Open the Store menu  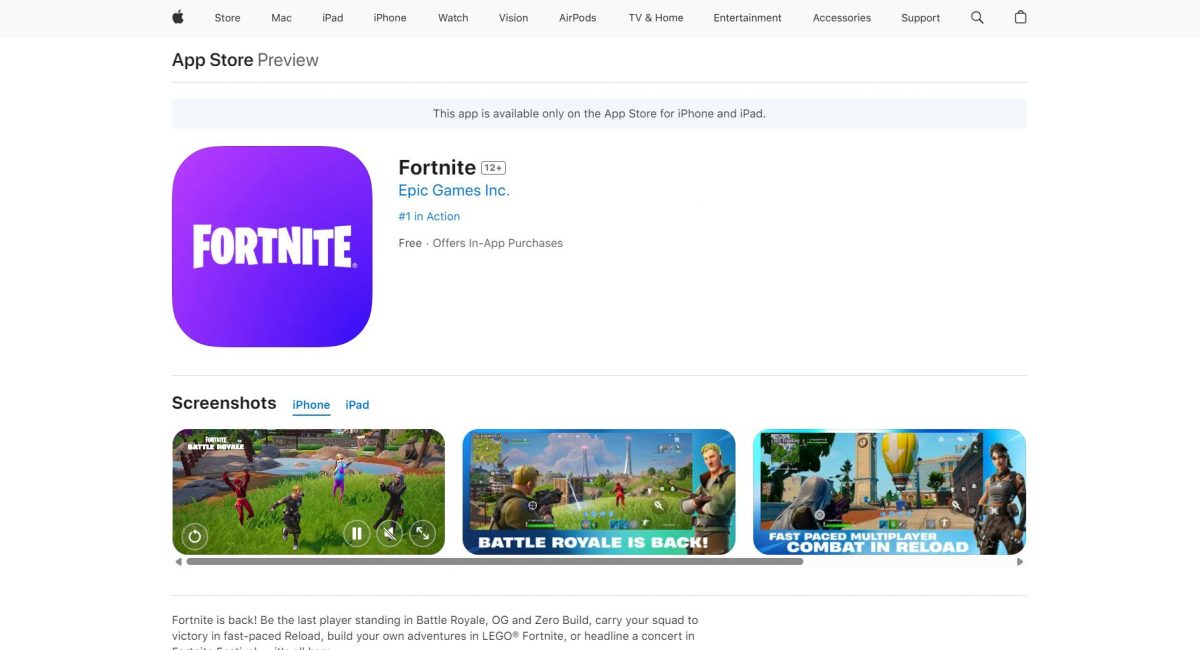coord(227,18)
